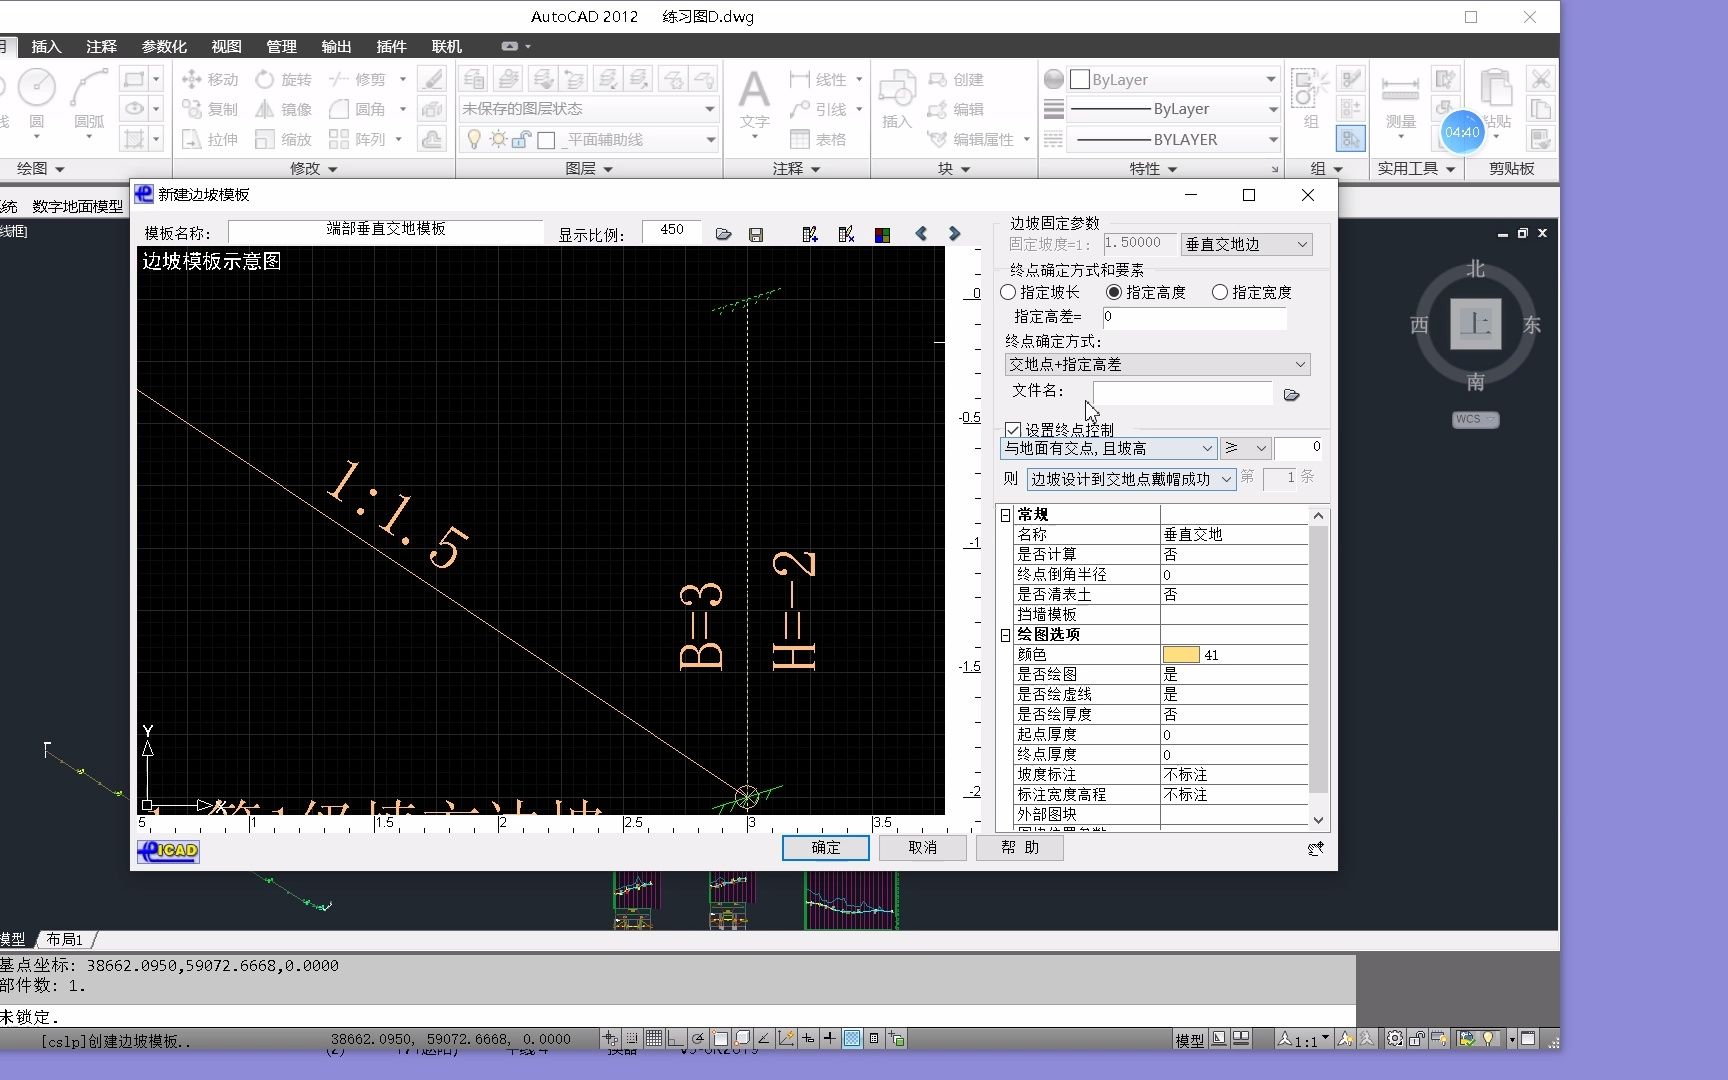Select the Move tool in the Modify panel
This screenshot has width=1728, height=1080.
point(210,79)
